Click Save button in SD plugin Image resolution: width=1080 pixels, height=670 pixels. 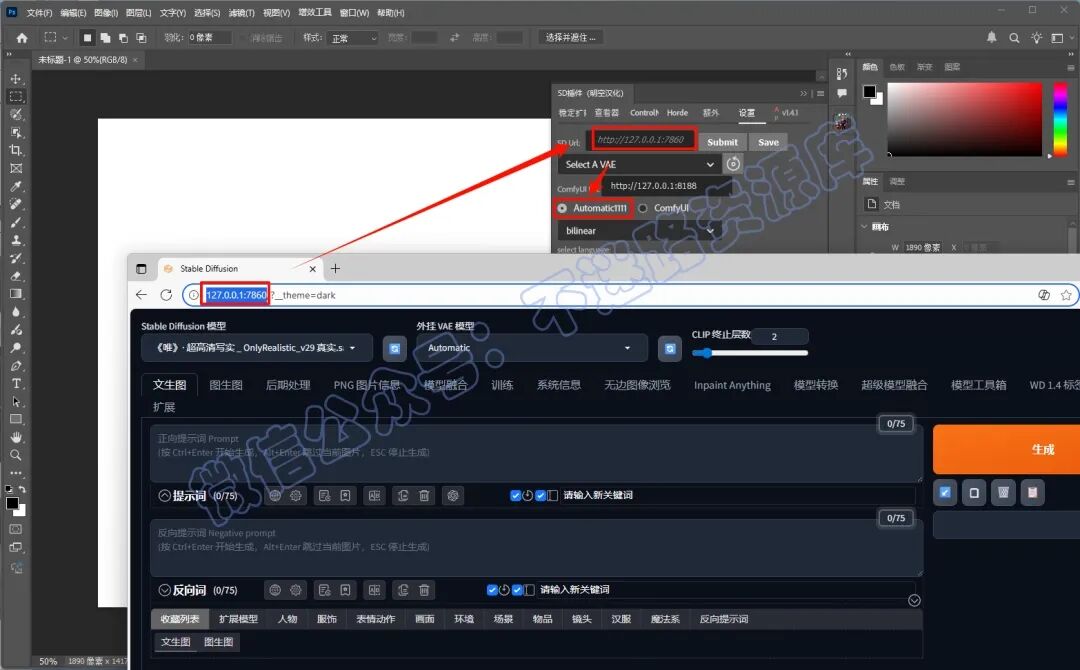(769, 142)
